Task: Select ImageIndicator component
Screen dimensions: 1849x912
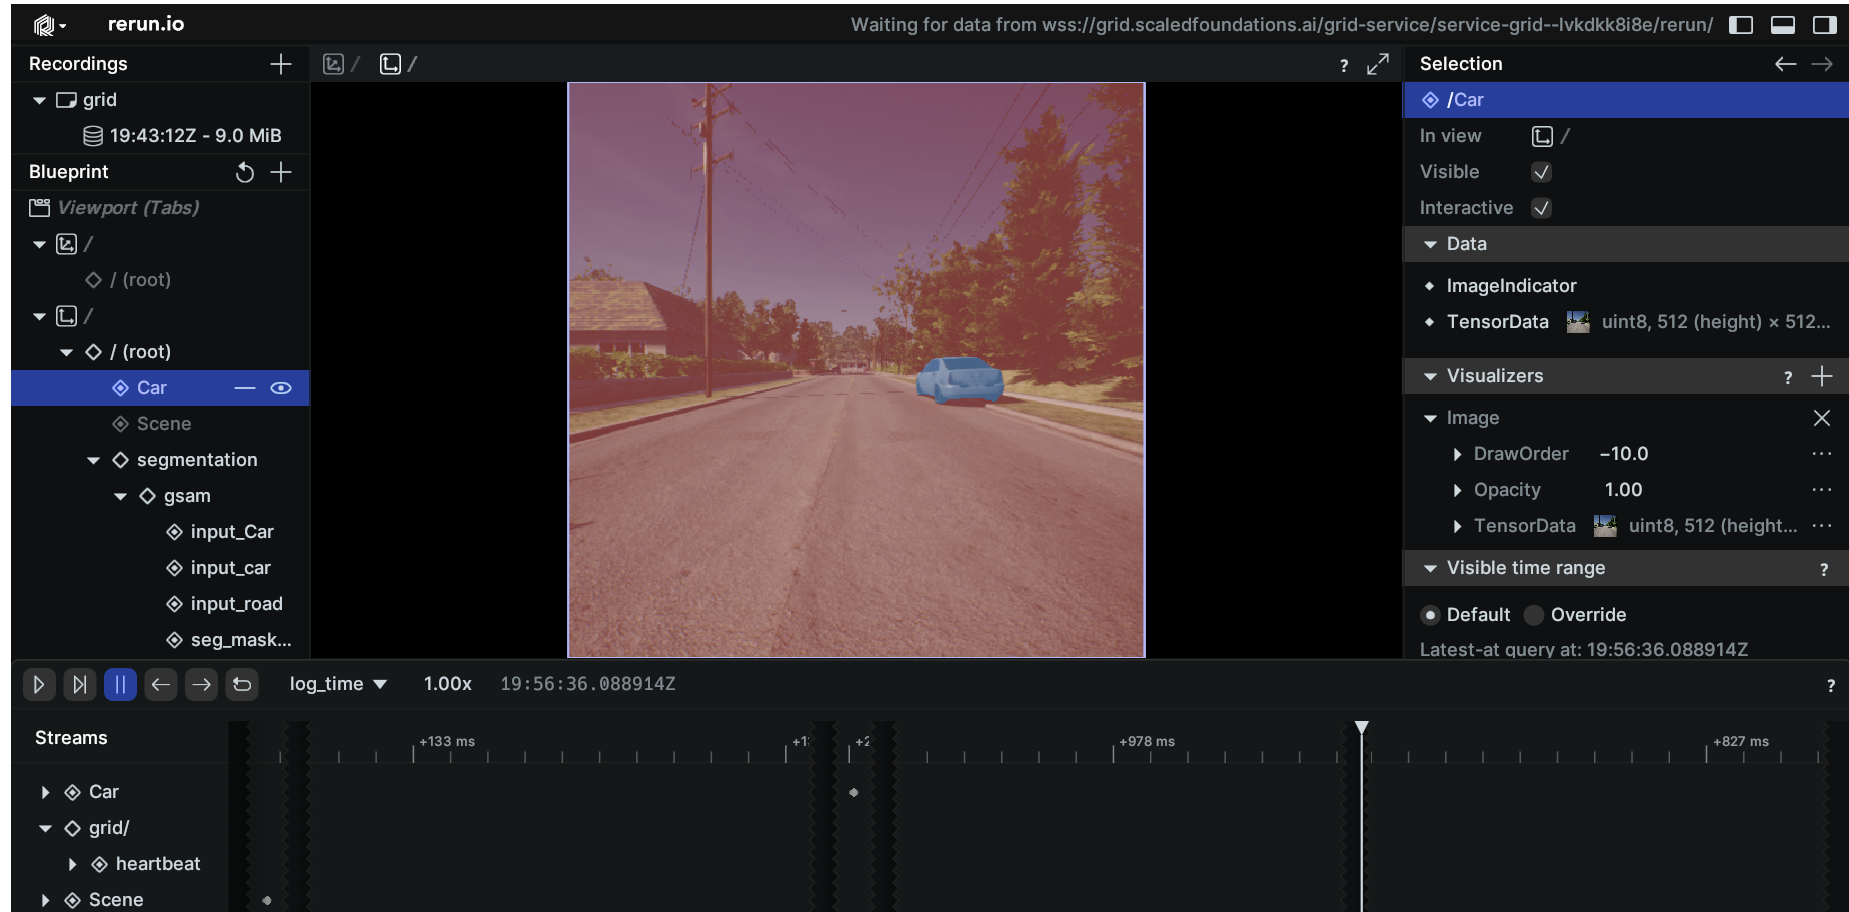Action: 1511,286
